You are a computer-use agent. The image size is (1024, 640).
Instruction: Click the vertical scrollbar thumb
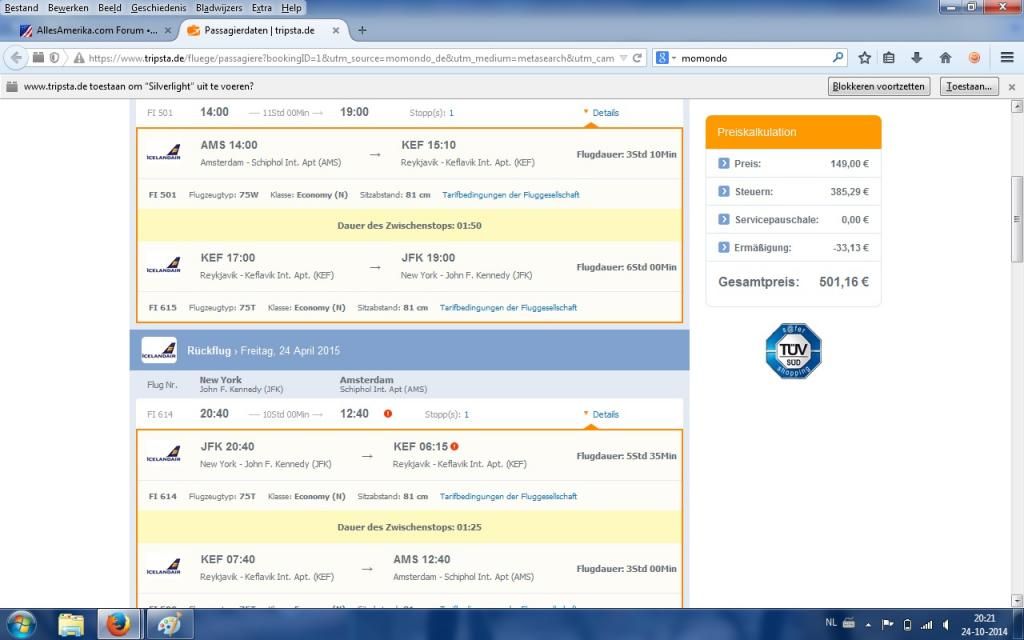[x=1016, y=219]
